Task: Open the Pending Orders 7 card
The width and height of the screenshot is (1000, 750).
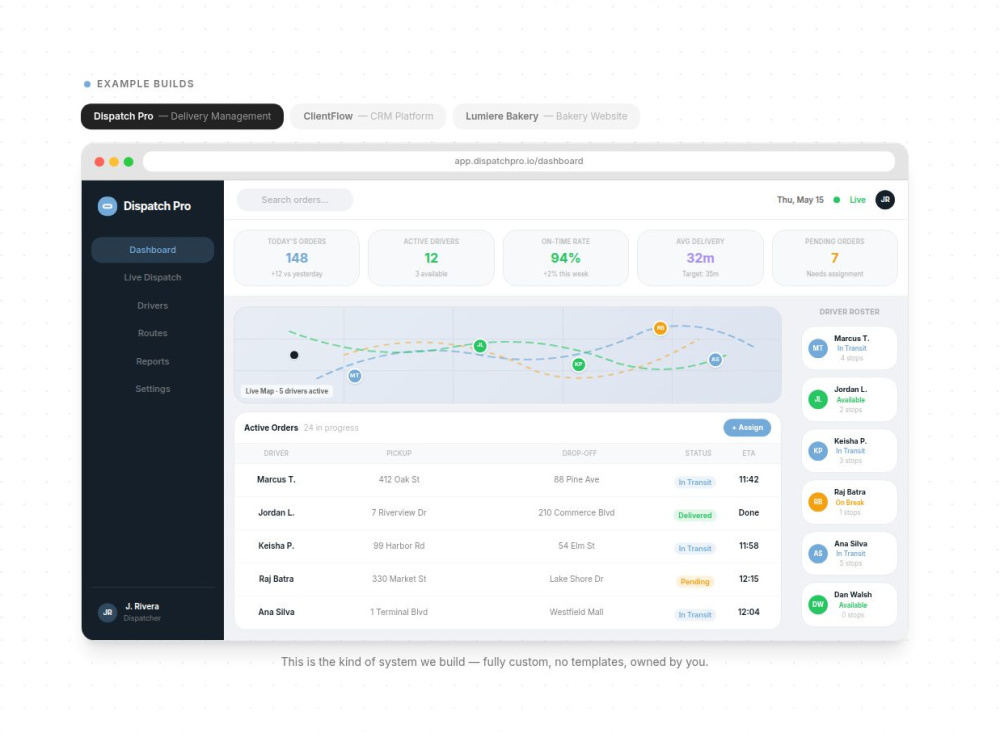Action: 834,258
